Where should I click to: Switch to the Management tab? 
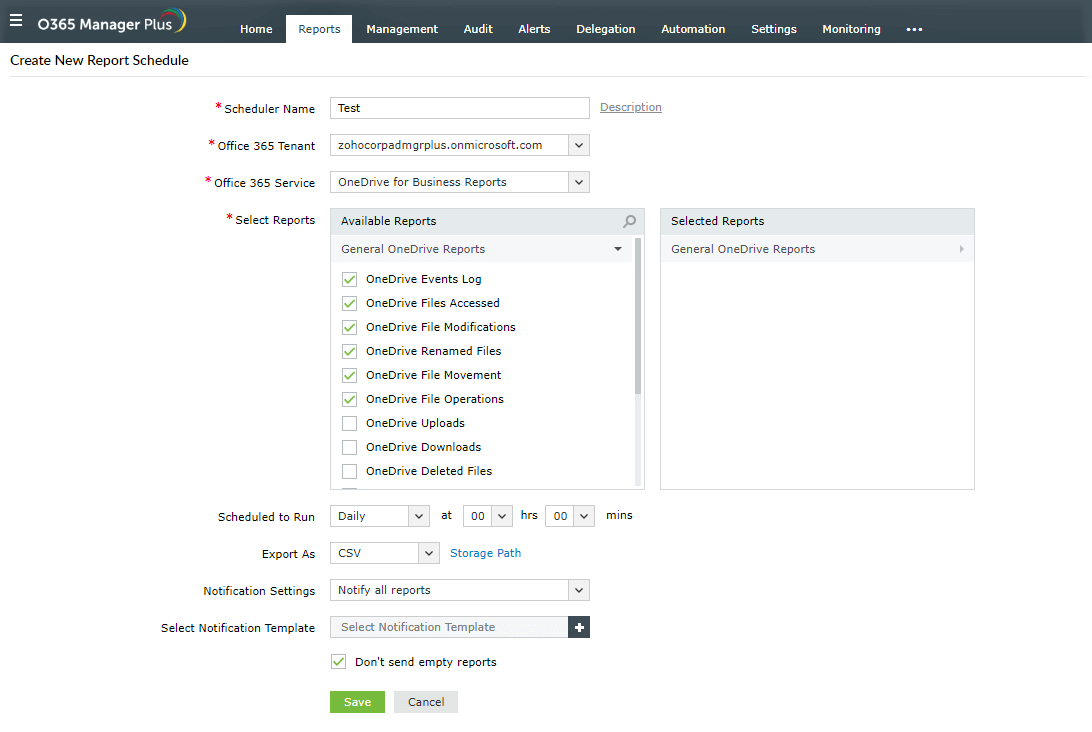pyautogui.click(x=402, y=29)
